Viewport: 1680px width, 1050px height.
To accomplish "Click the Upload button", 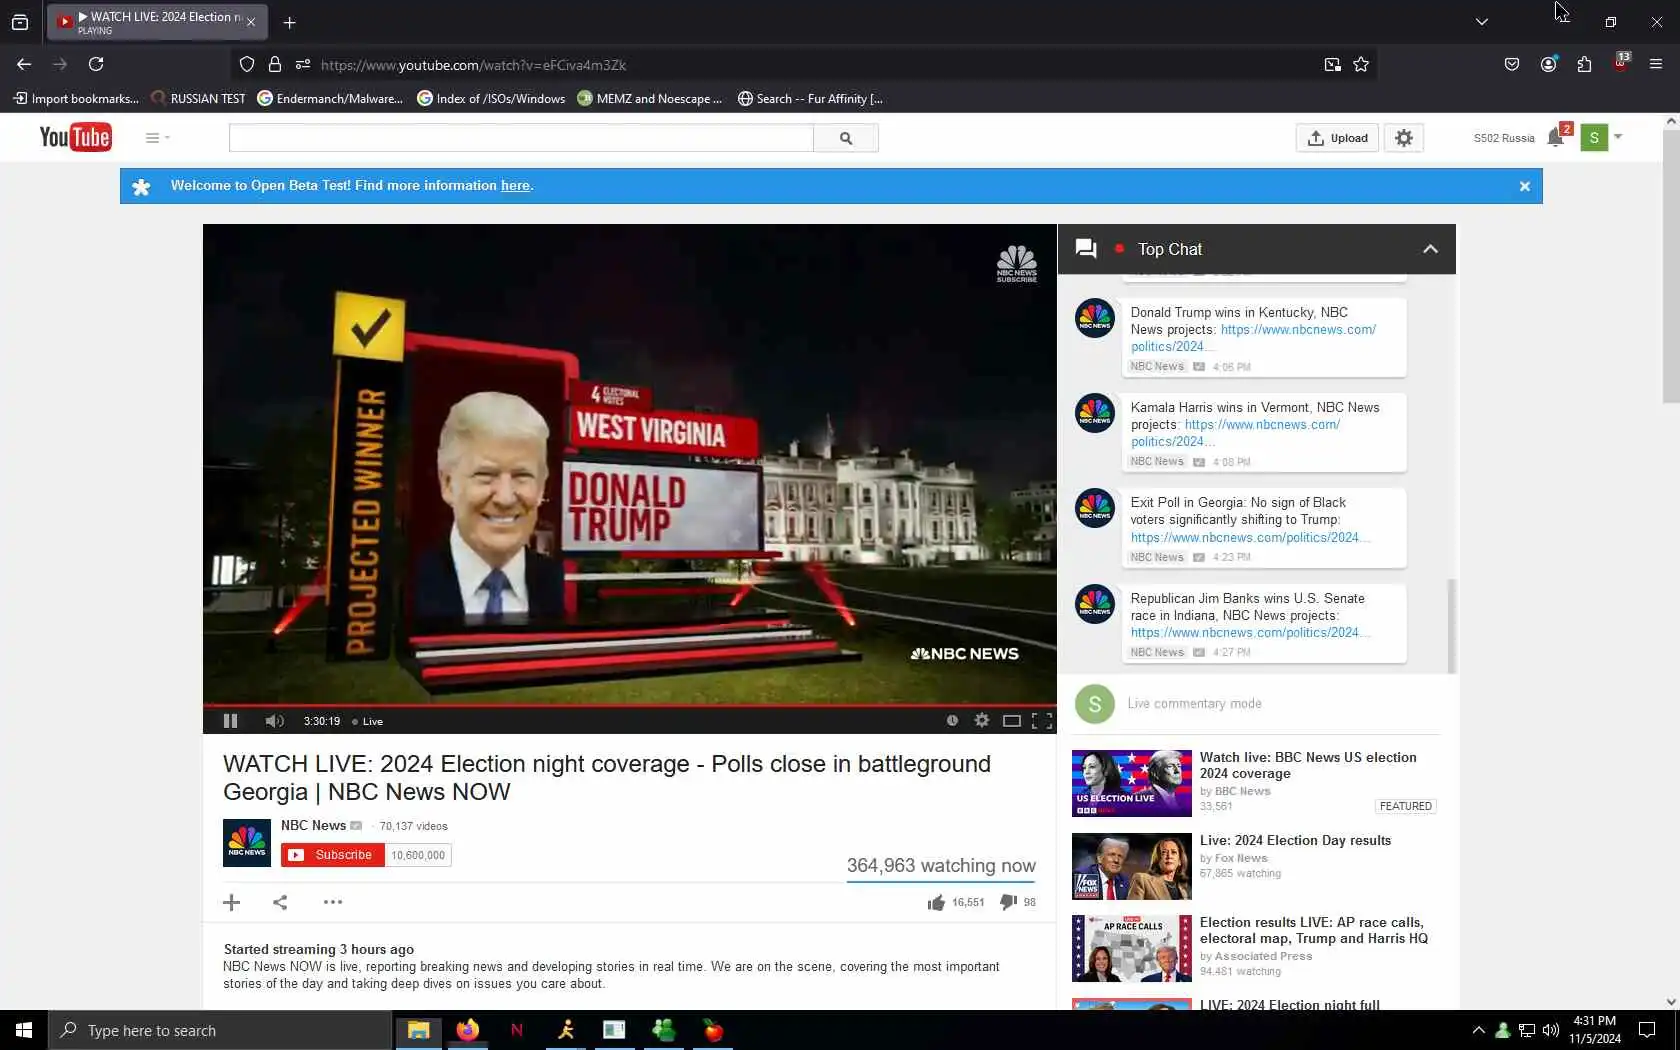I will tap(1337, 138).
